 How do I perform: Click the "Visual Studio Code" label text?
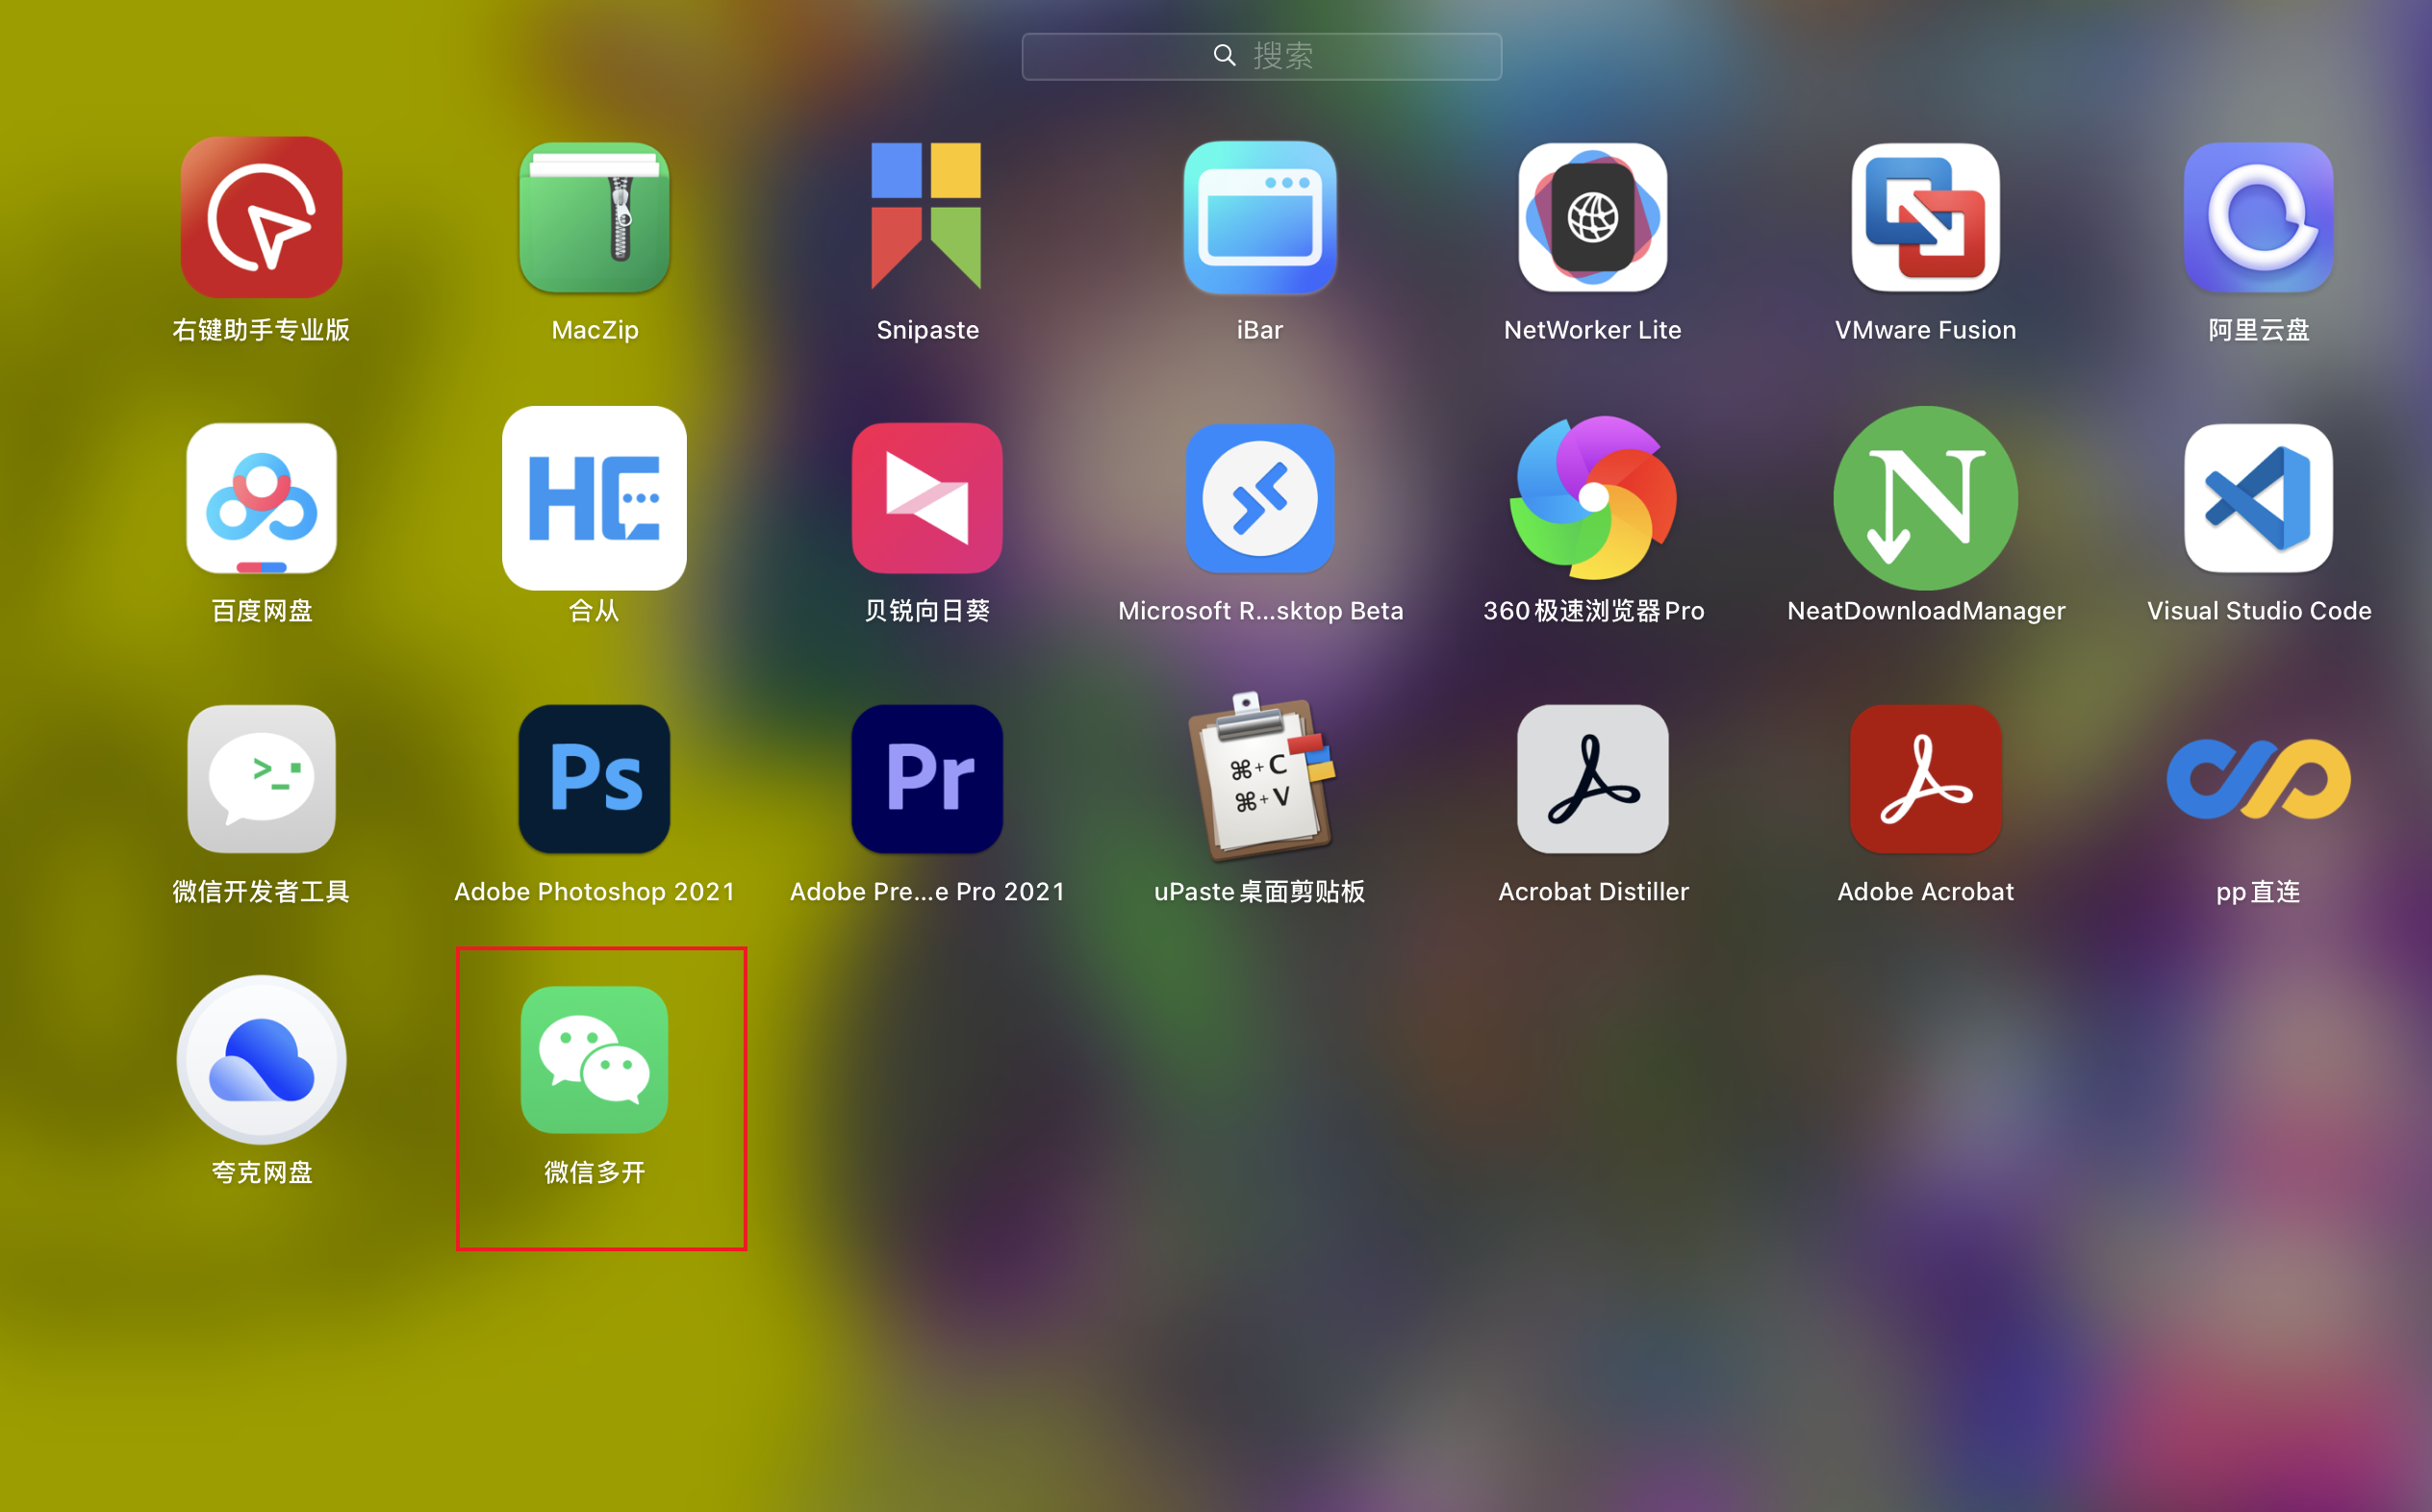2259,611
